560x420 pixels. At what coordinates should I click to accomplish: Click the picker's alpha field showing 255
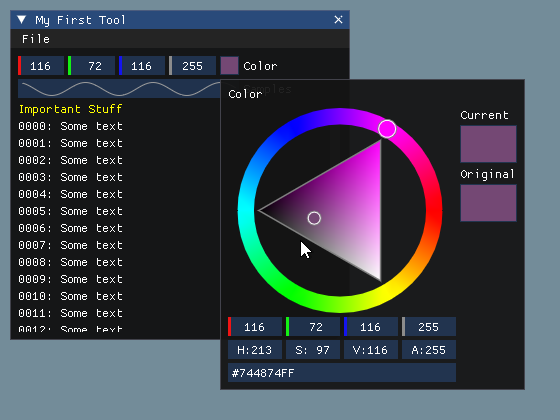tap(429, 327)
